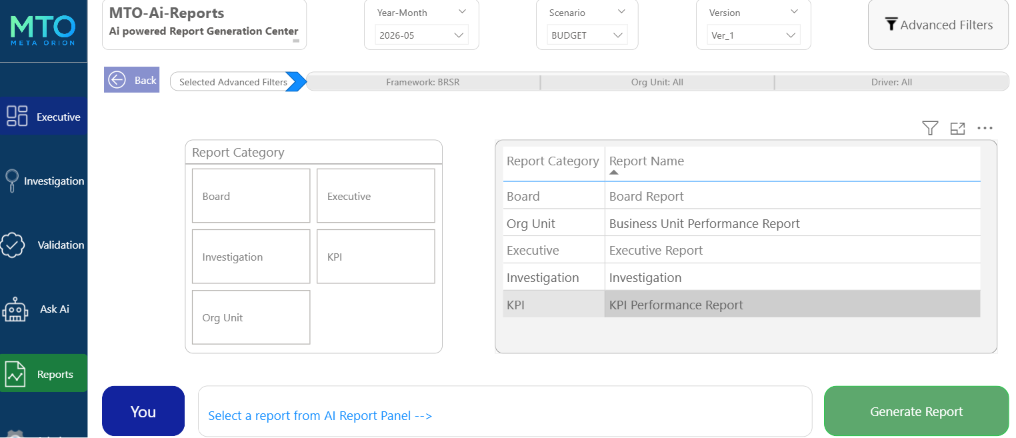
Task: Click the report prompt input field
Action: 505,411
